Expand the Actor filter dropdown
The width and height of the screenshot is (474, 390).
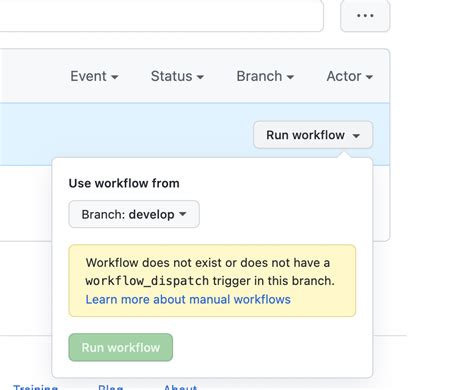click(x=349, y=76)
